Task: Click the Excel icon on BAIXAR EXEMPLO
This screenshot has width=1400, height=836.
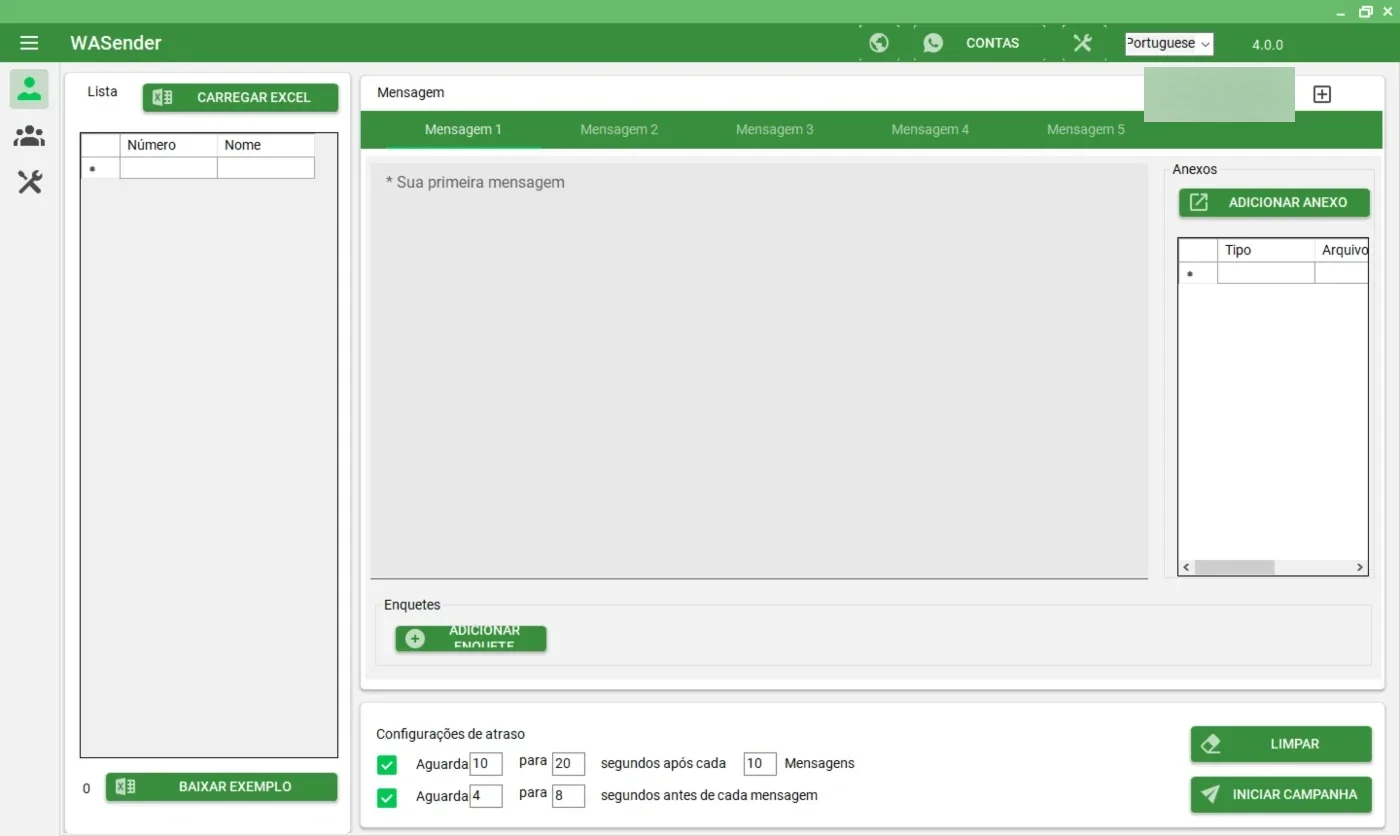Action: [125, 787]
